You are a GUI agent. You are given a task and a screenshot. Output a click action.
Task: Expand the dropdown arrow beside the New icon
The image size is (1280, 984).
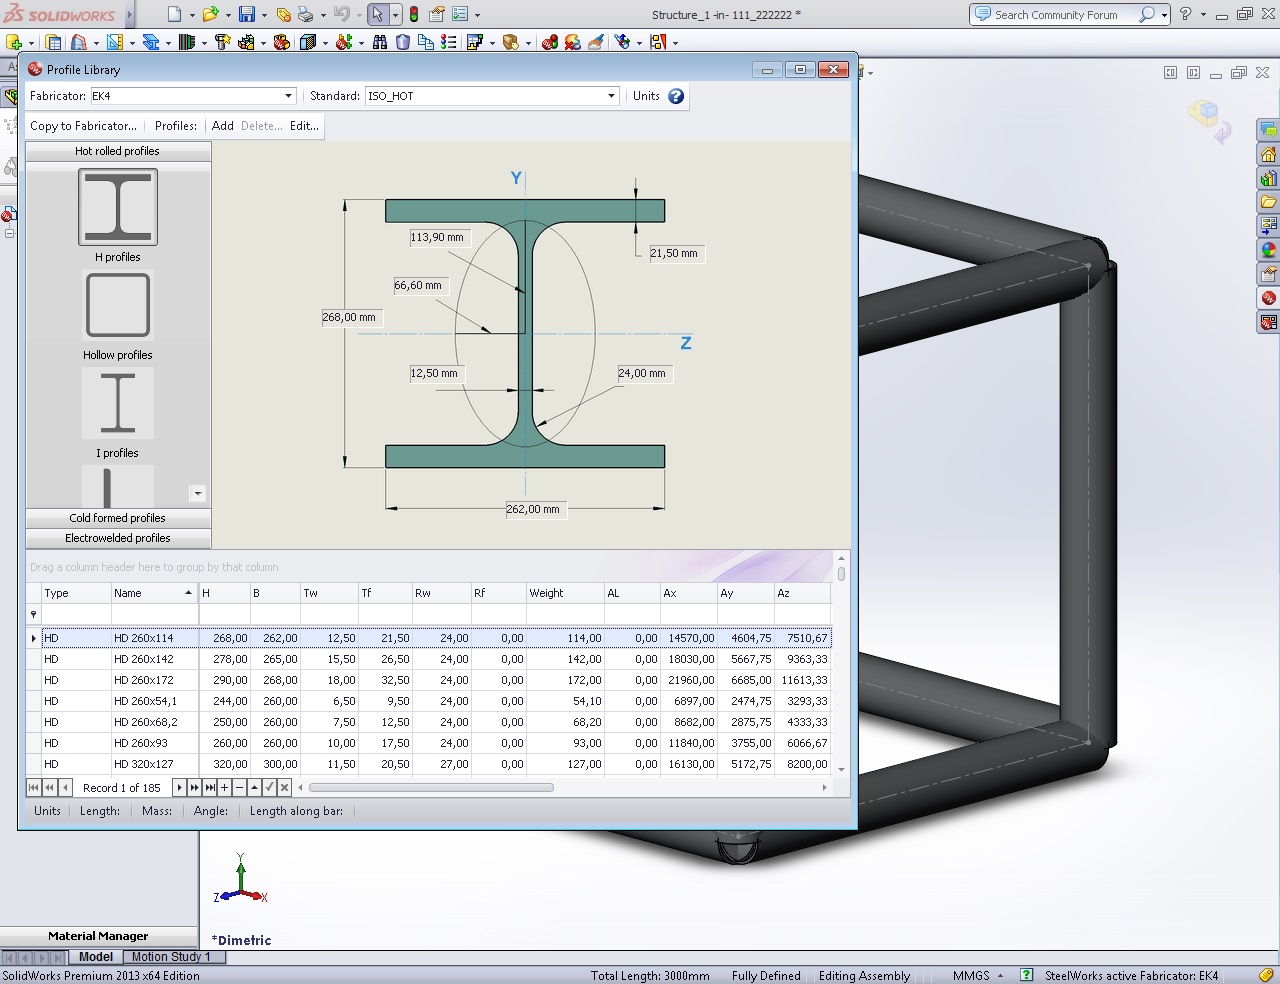pos(192,15)
